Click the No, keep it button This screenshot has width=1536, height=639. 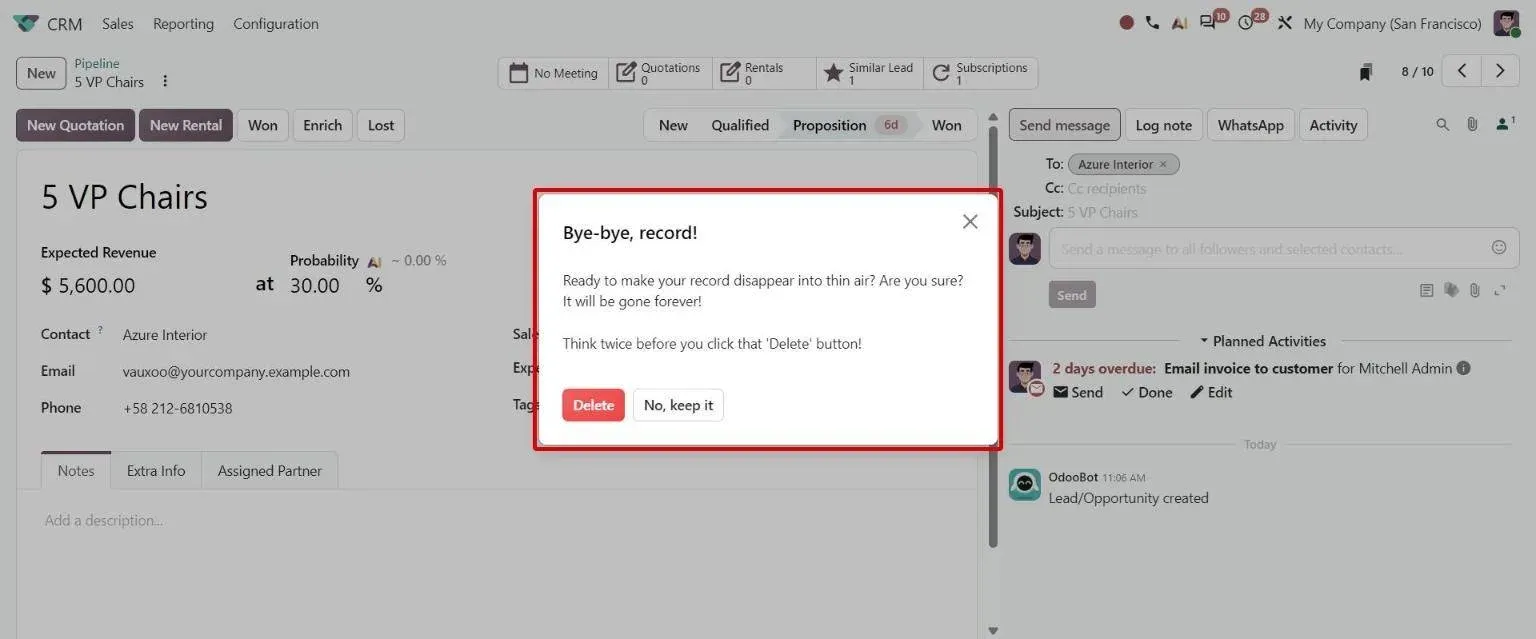coord(678,405)
